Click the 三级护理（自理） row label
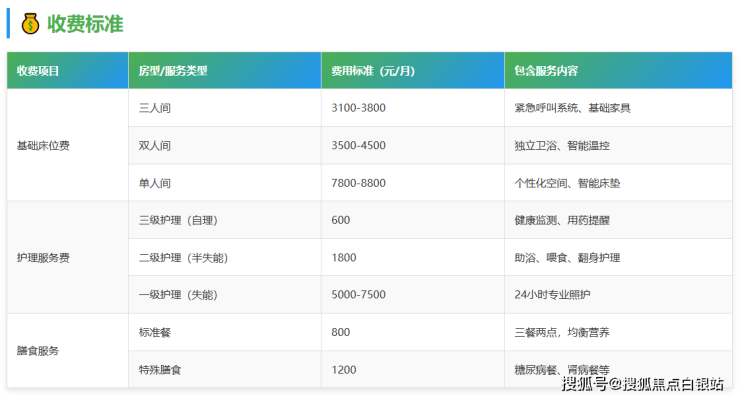 click(178, 220)
